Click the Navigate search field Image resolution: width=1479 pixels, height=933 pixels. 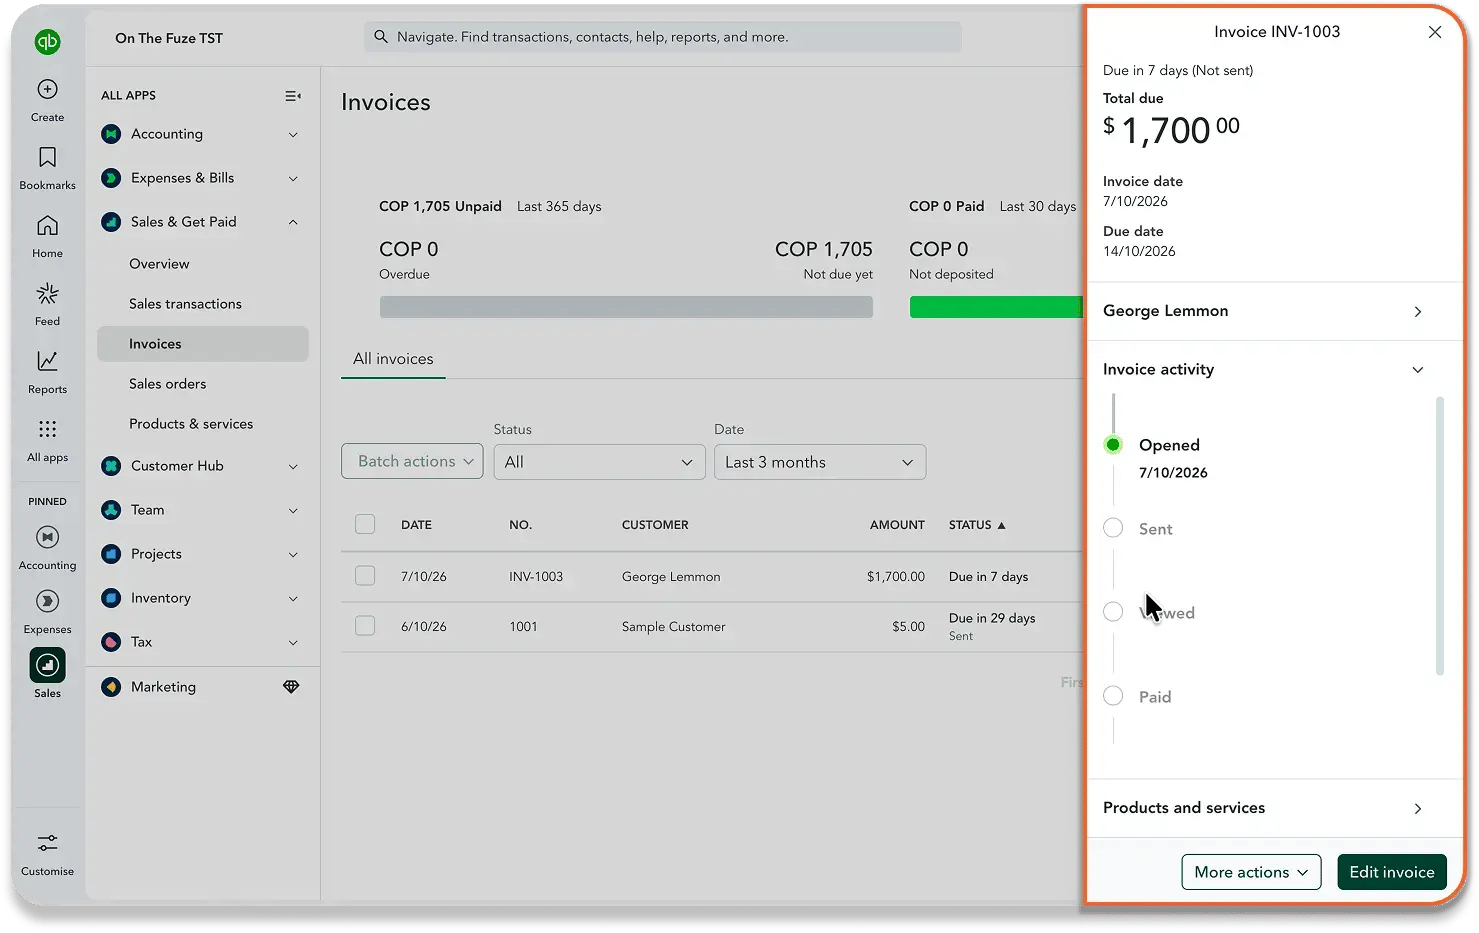point(662,37)
